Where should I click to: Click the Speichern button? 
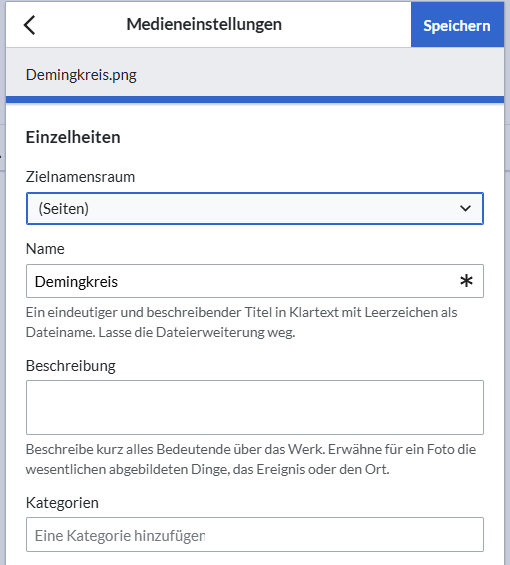point(457,25)
